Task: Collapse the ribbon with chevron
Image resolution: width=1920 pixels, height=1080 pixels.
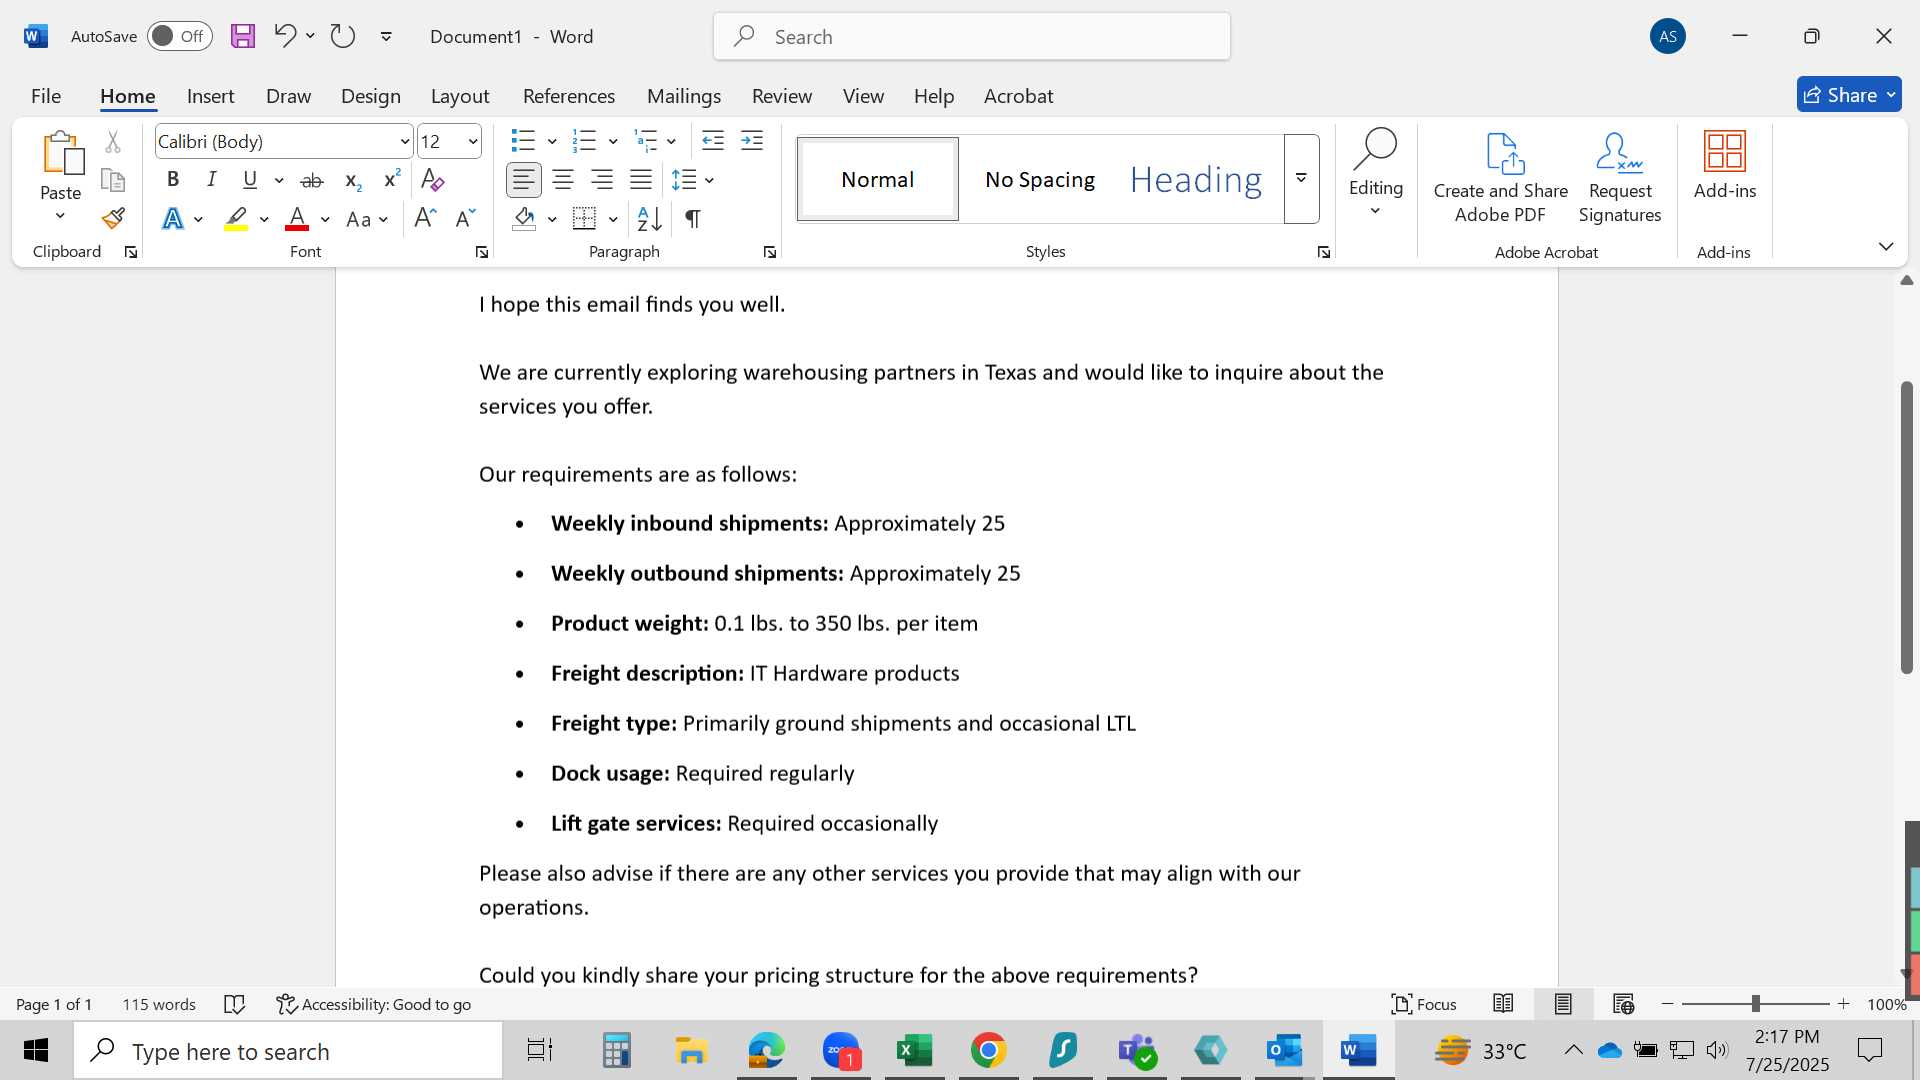Action: [x=1886, y=246]
